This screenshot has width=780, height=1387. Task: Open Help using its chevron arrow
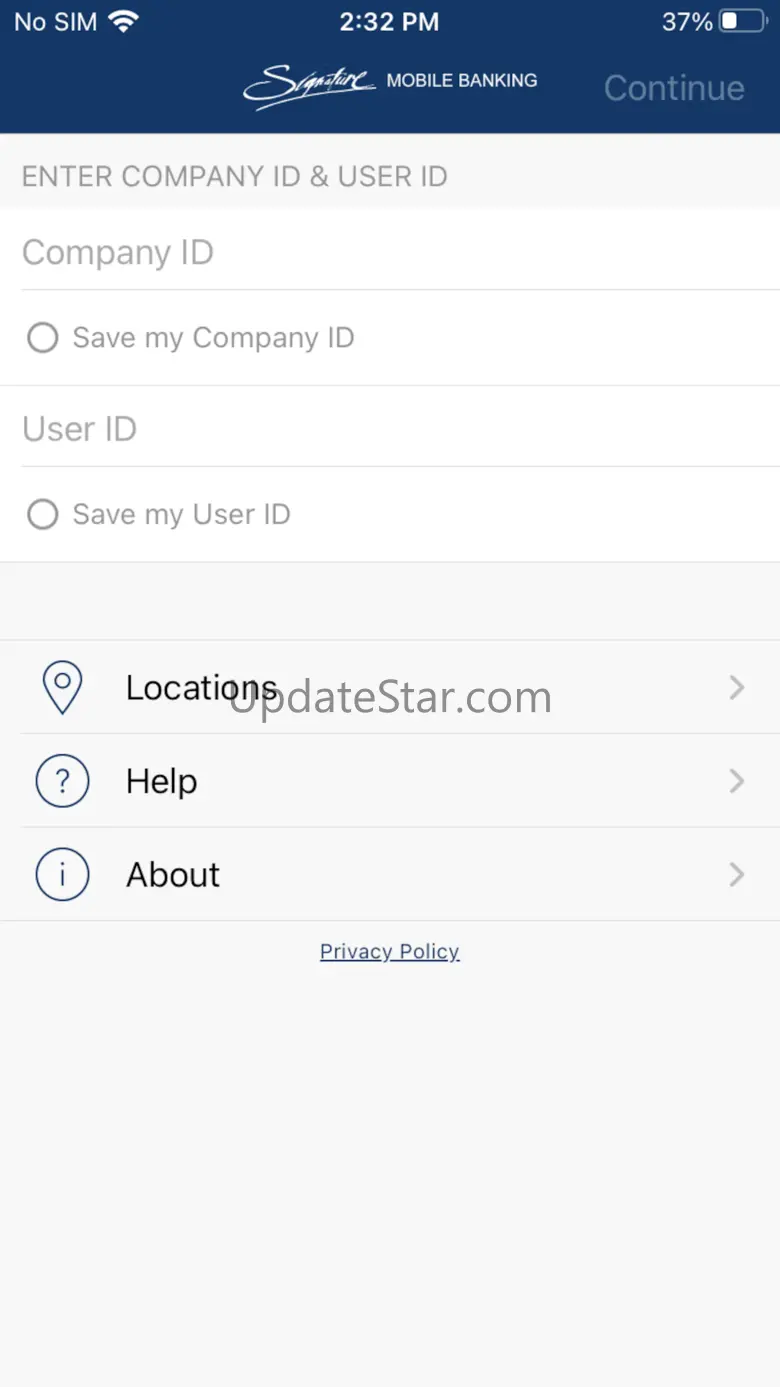737,781
